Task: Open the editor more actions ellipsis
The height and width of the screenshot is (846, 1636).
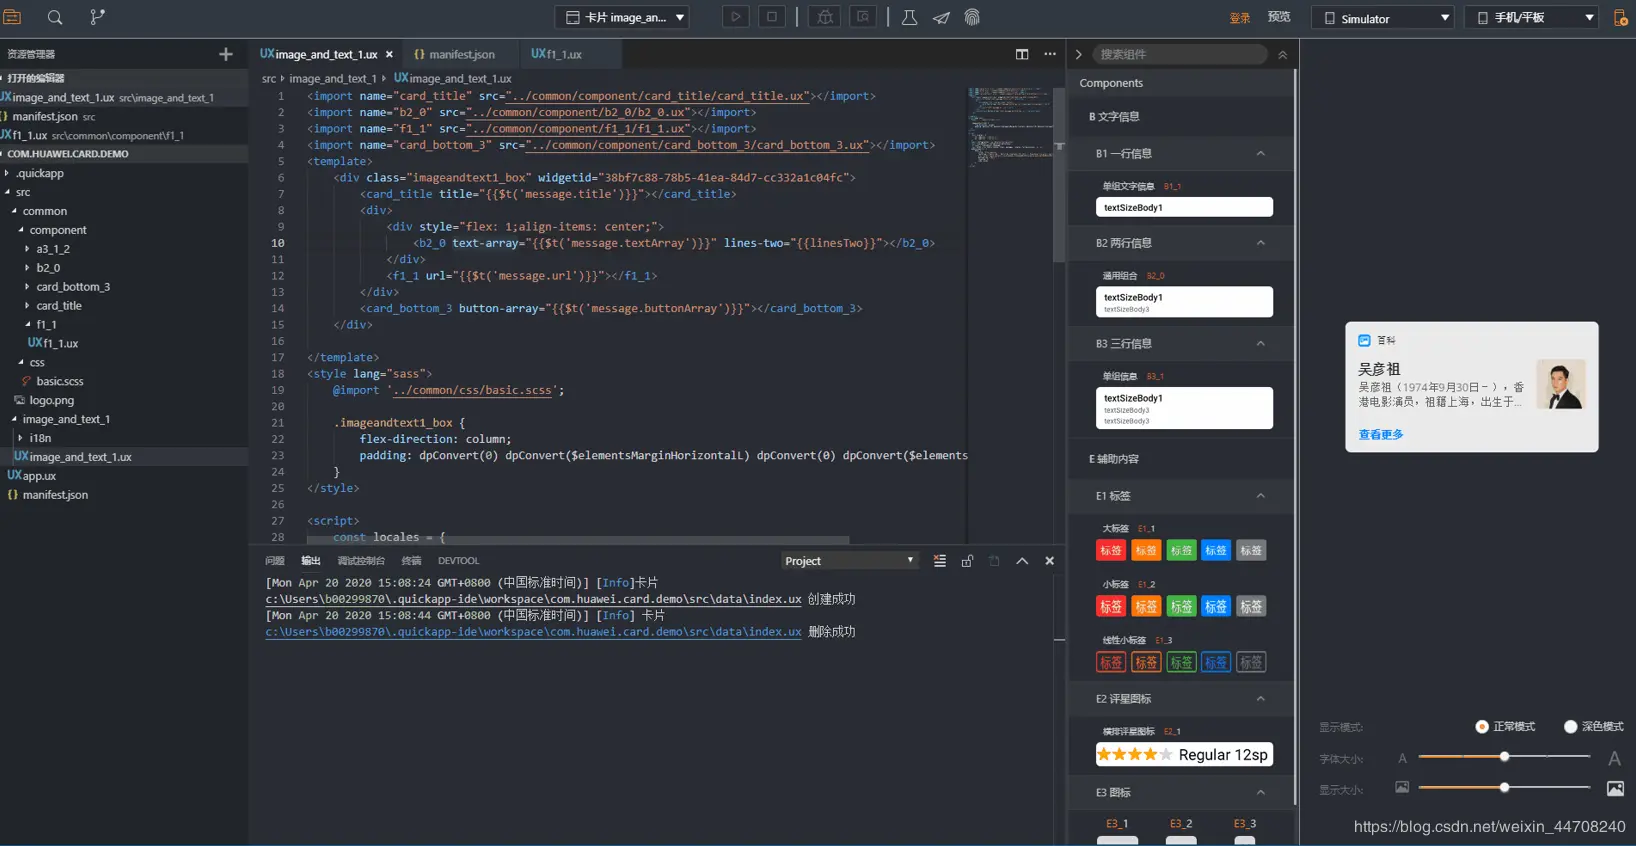Action: pyautogui.click(x=1050, y=54)
